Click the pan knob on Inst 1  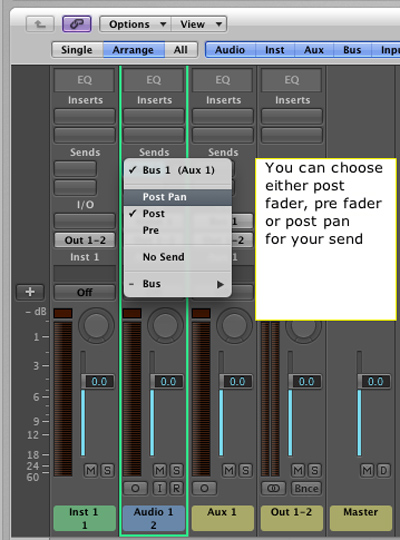pyautogui.click(x=96, y=325)
